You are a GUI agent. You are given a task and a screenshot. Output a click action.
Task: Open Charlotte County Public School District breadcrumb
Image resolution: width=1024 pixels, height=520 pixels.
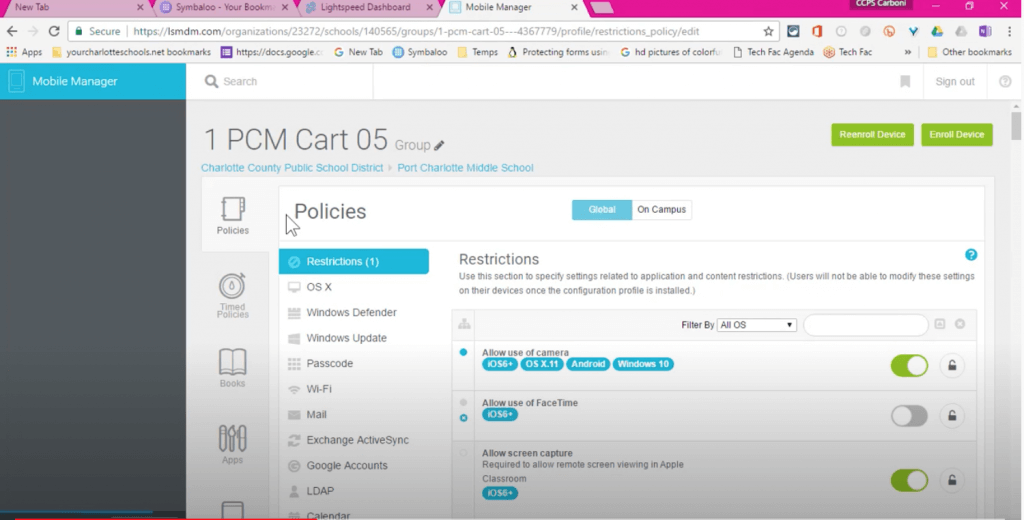pos(292,168)
